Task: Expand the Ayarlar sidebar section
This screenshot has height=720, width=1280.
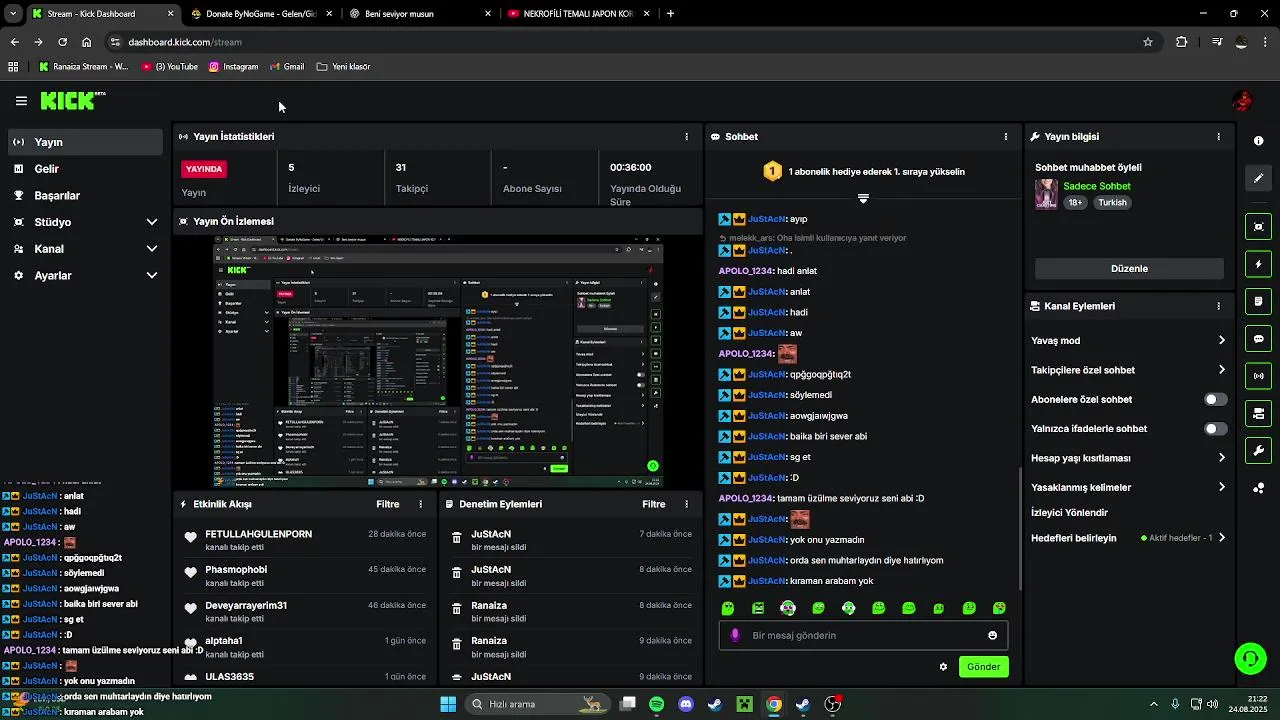Action: (x=85, y=275)
